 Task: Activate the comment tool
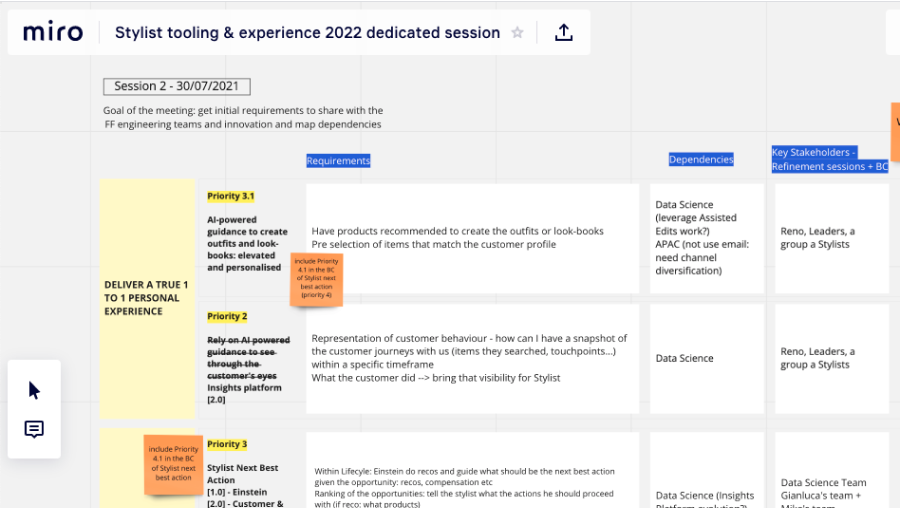34,430
